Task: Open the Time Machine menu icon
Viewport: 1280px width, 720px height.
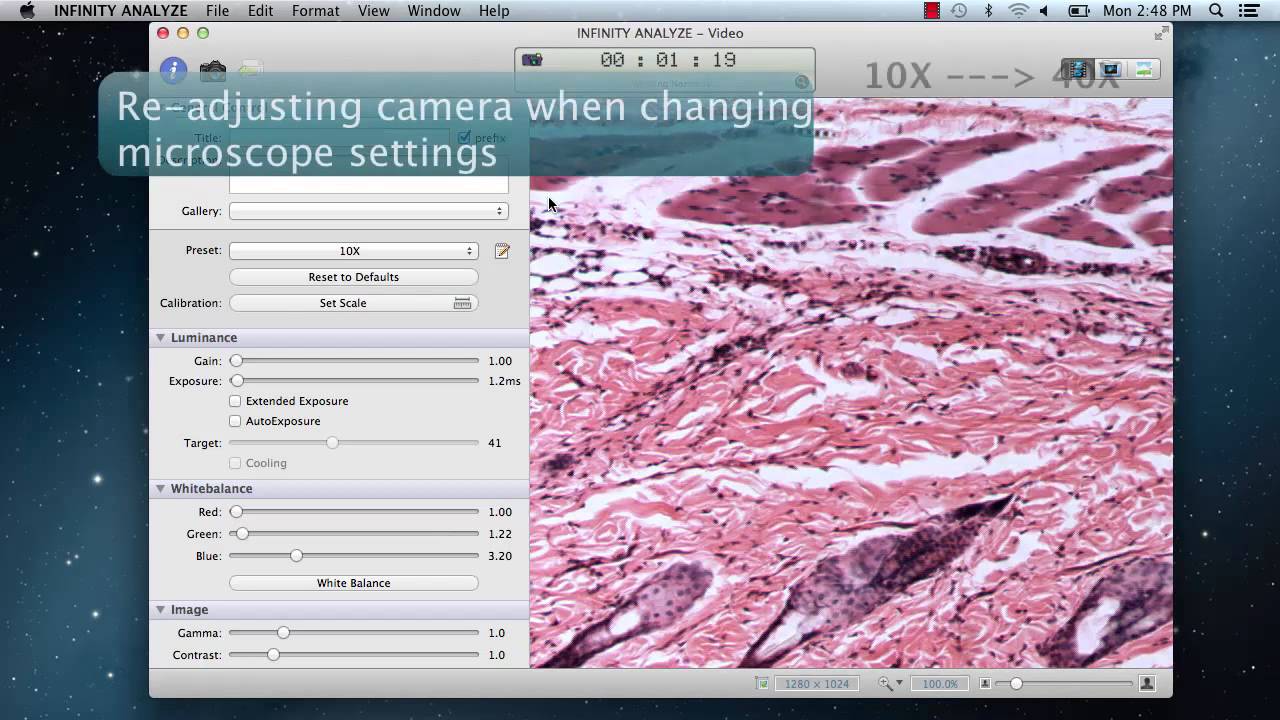Action: [x=959, y=11]
